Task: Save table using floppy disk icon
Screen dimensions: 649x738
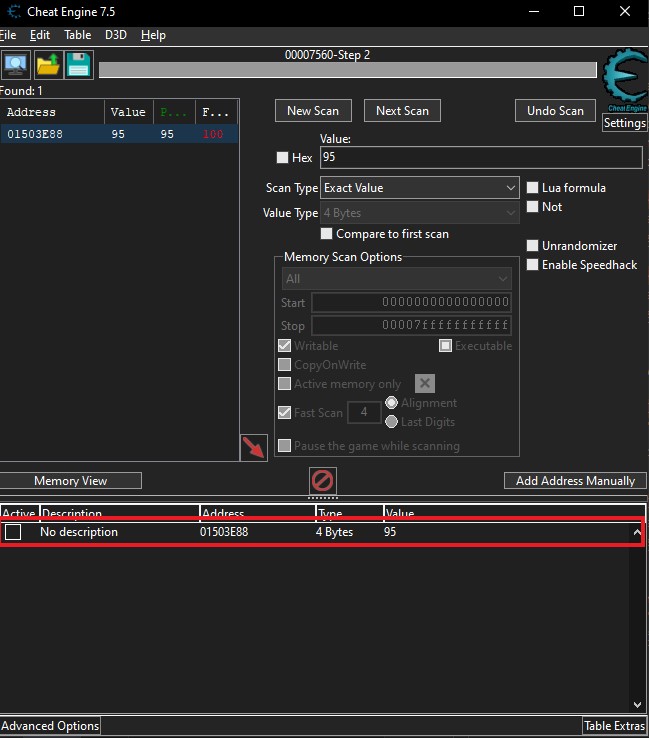Action: tap(79, 65)
